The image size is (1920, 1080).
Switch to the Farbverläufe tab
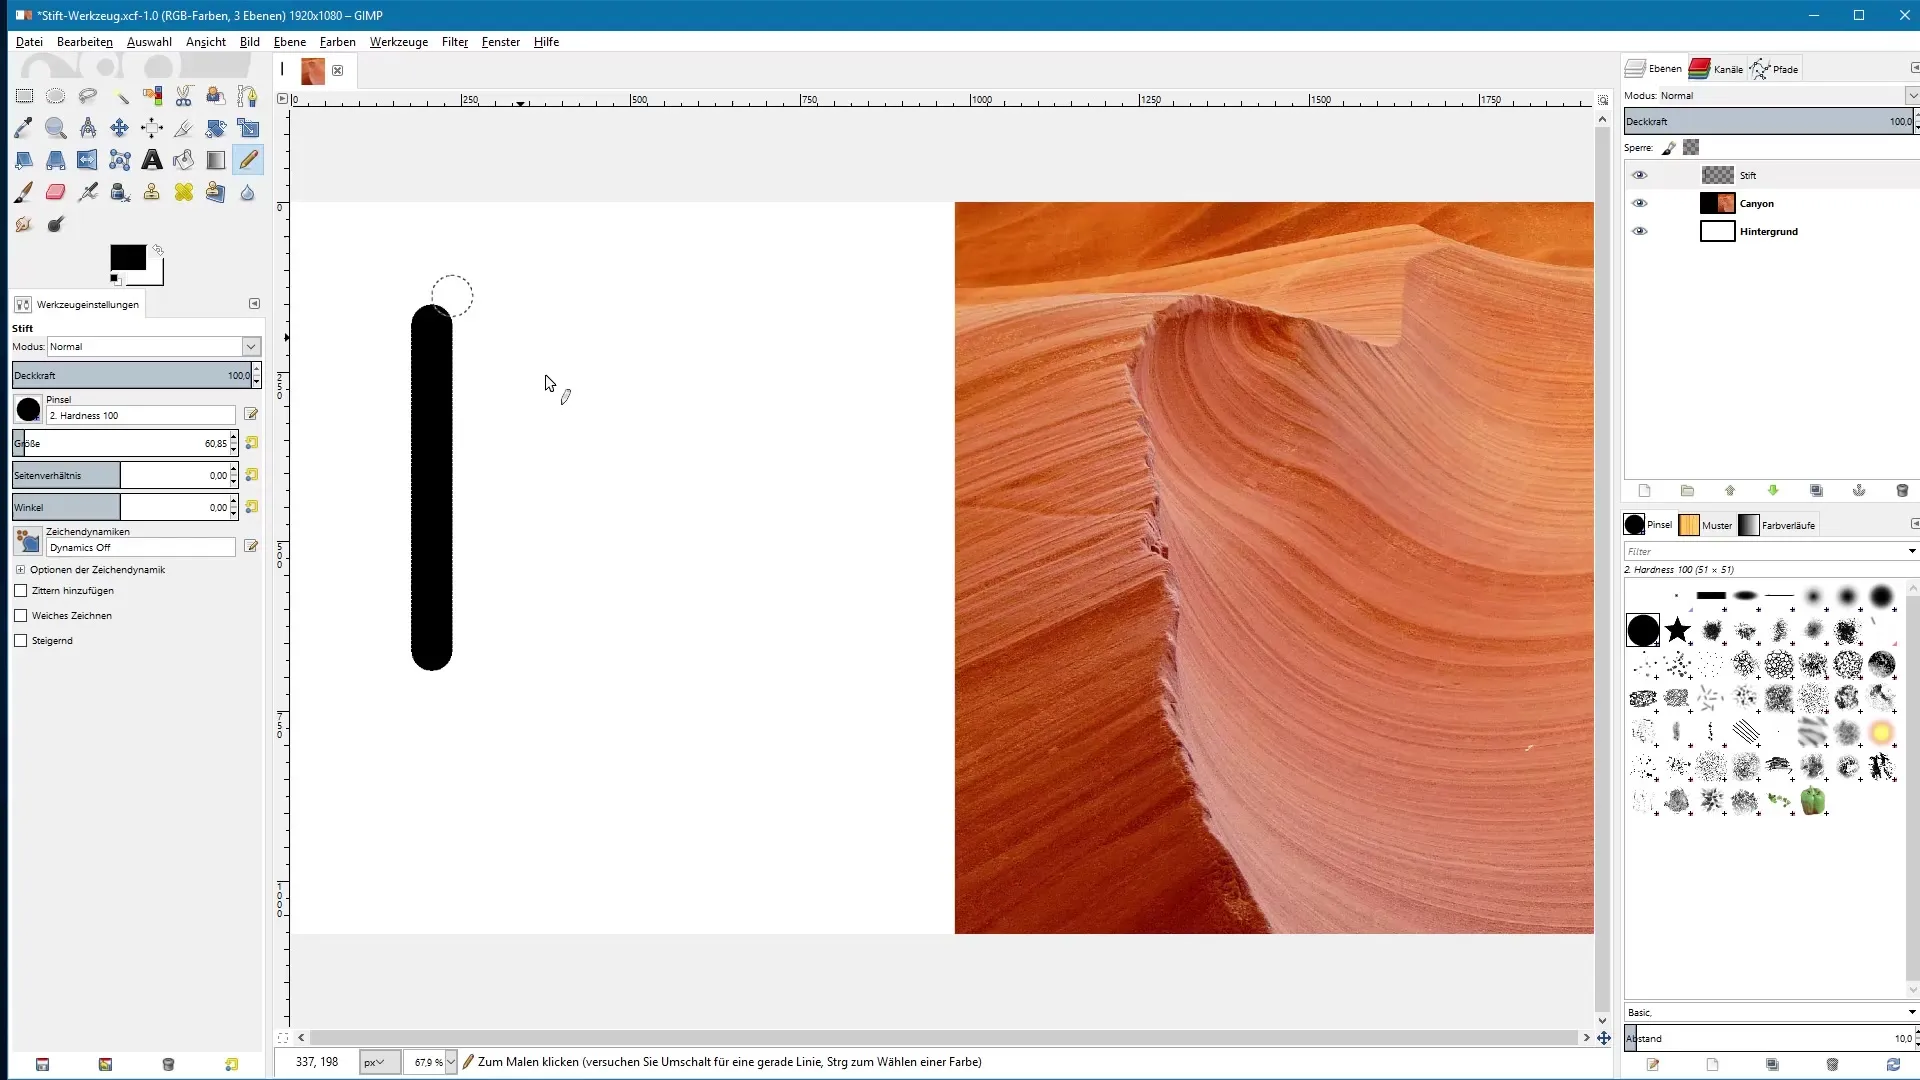pyautogui.click(x=1778, y=525)
